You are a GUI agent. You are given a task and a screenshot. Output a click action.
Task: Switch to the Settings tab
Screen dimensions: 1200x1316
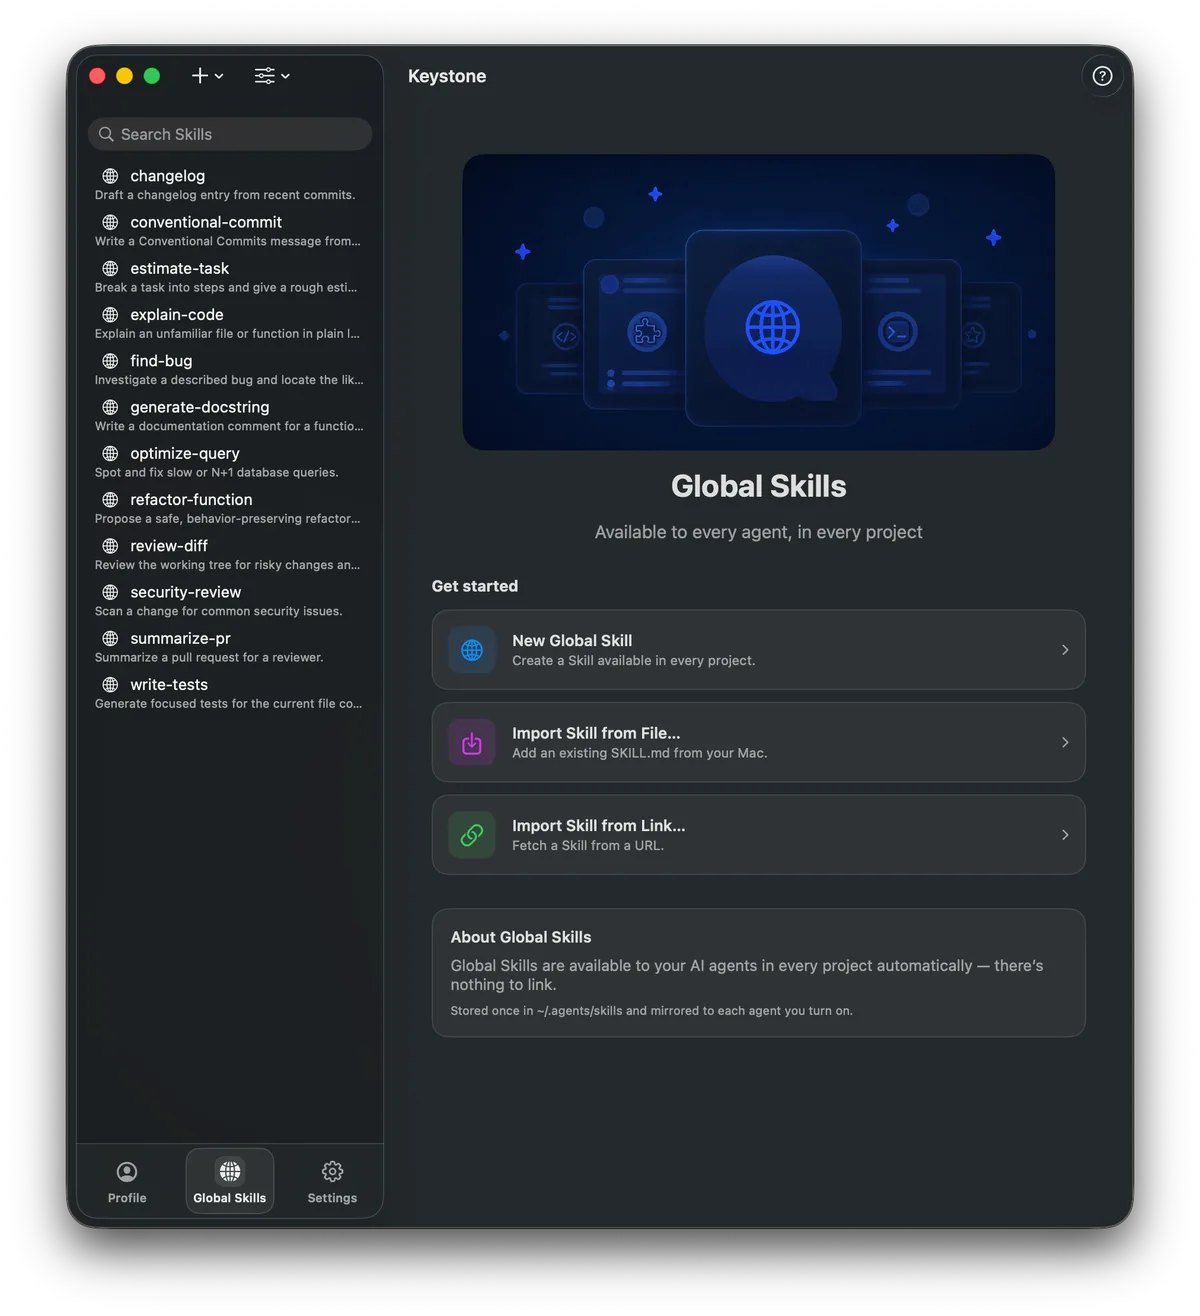[332, 1182]
